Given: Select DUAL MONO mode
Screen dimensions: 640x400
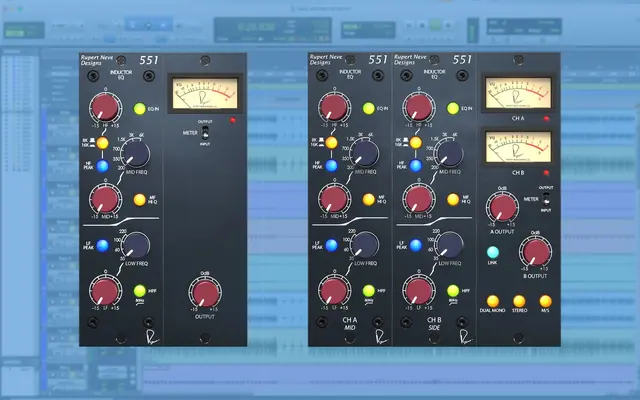Looking at the screenshot, I should pos(493,301).
